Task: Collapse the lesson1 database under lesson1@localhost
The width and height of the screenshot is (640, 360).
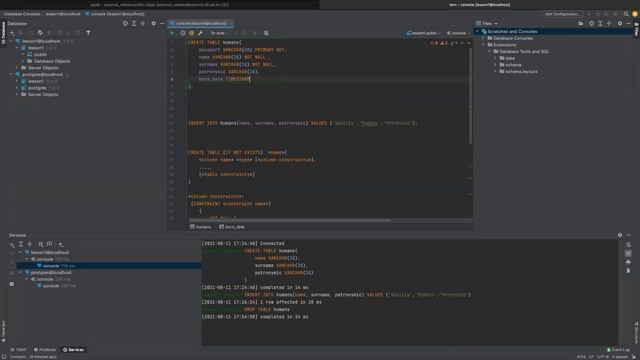Action: coord(17,48)
